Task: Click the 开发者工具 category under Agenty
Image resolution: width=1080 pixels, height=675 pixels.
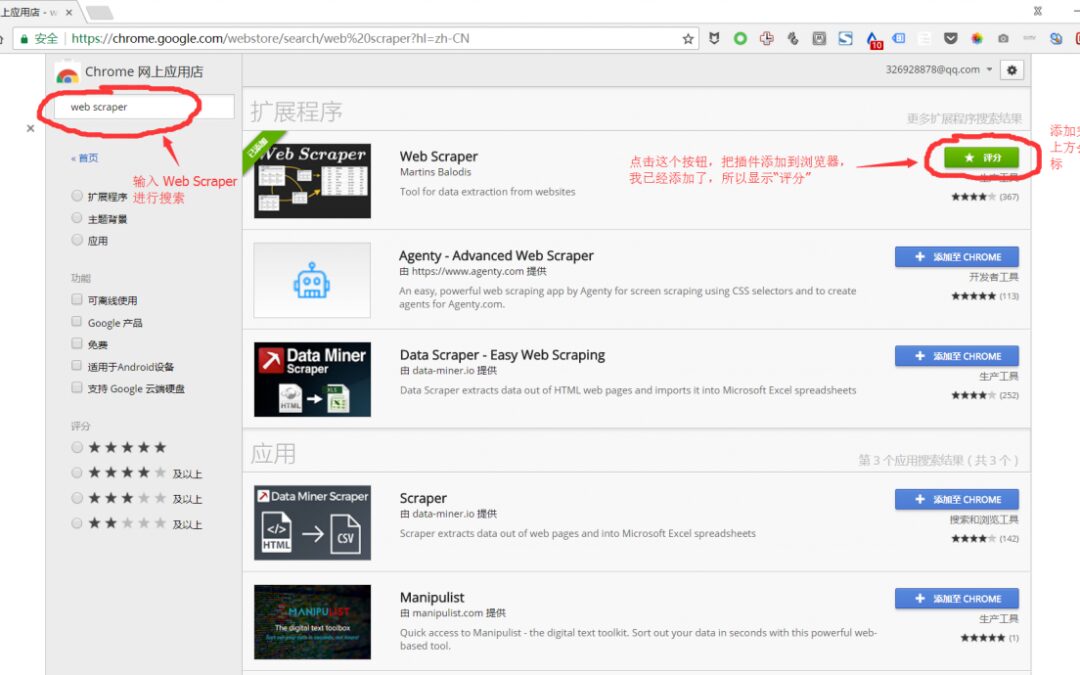Action: 994,277
